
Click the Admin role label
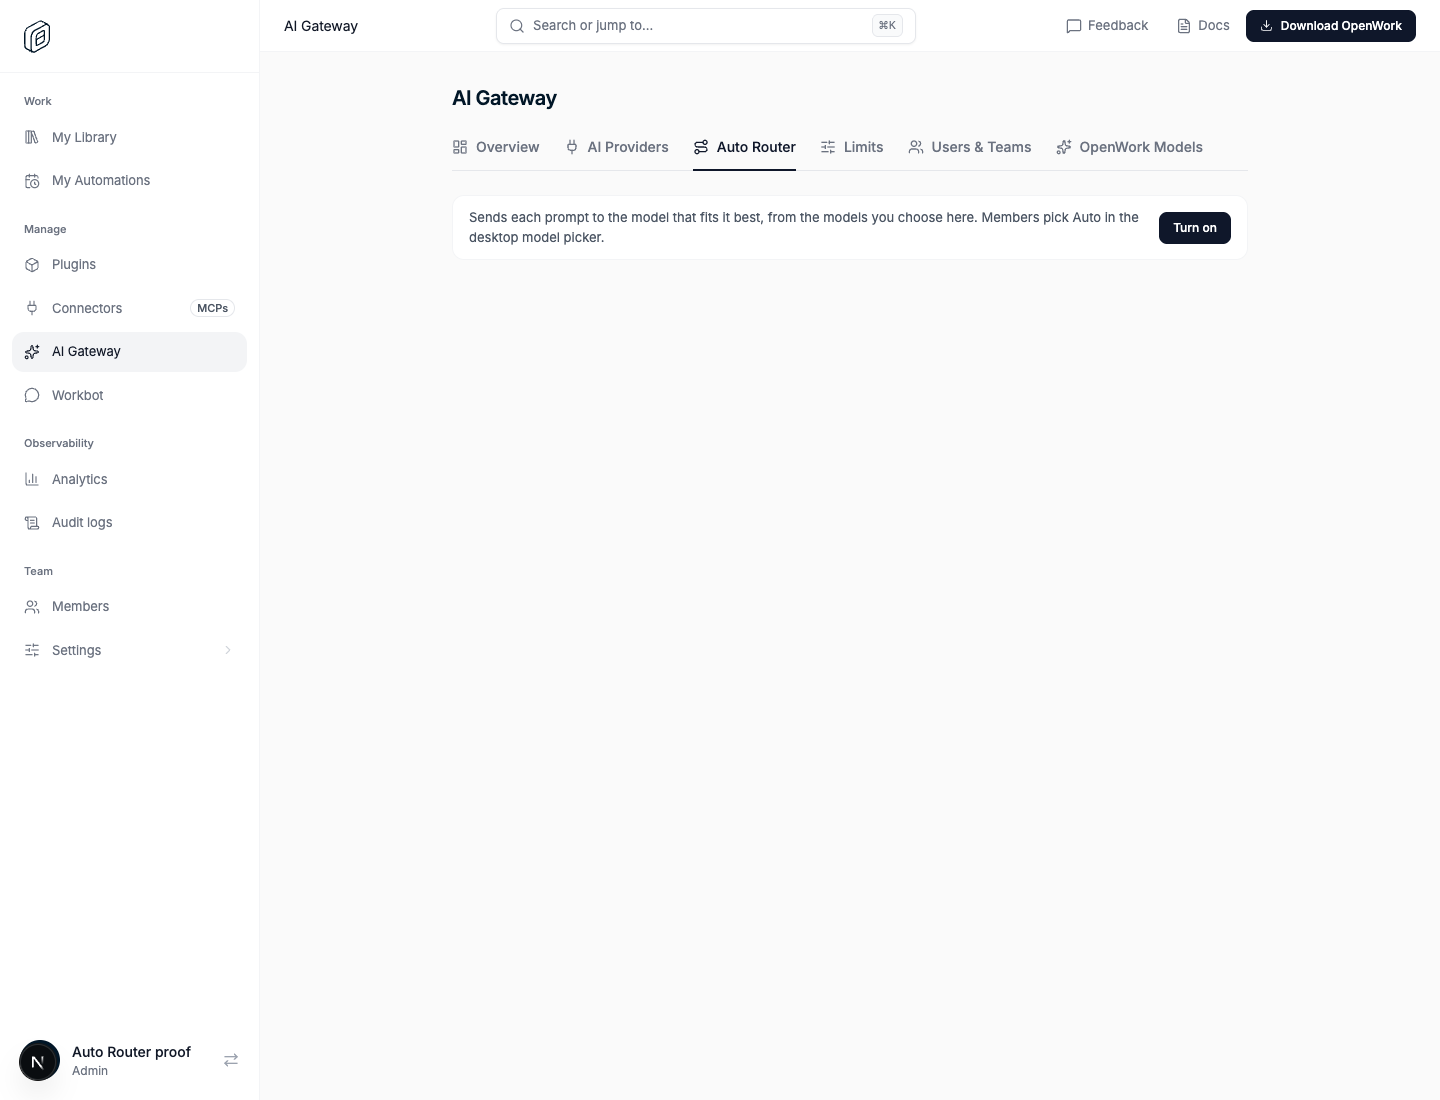click(90, 1071)
